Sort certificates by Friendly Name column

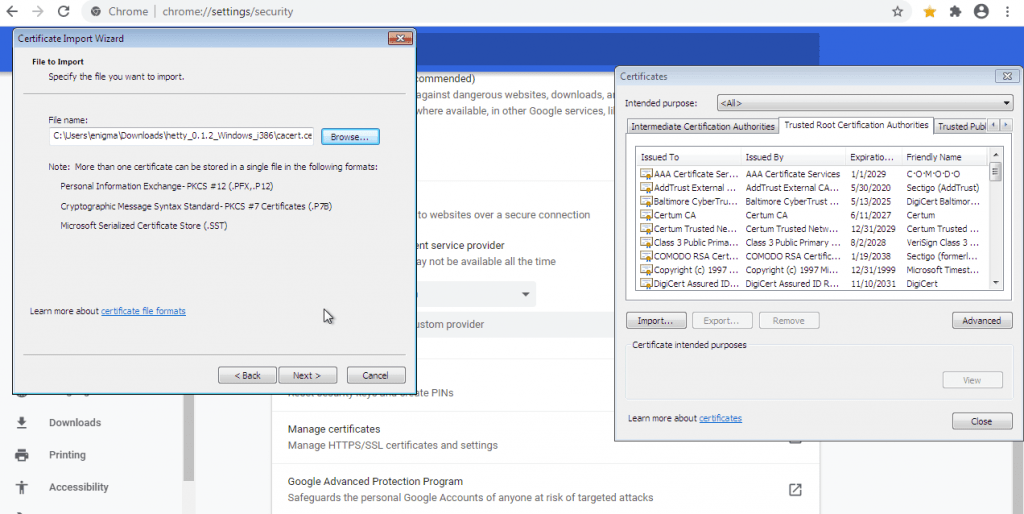945,157
